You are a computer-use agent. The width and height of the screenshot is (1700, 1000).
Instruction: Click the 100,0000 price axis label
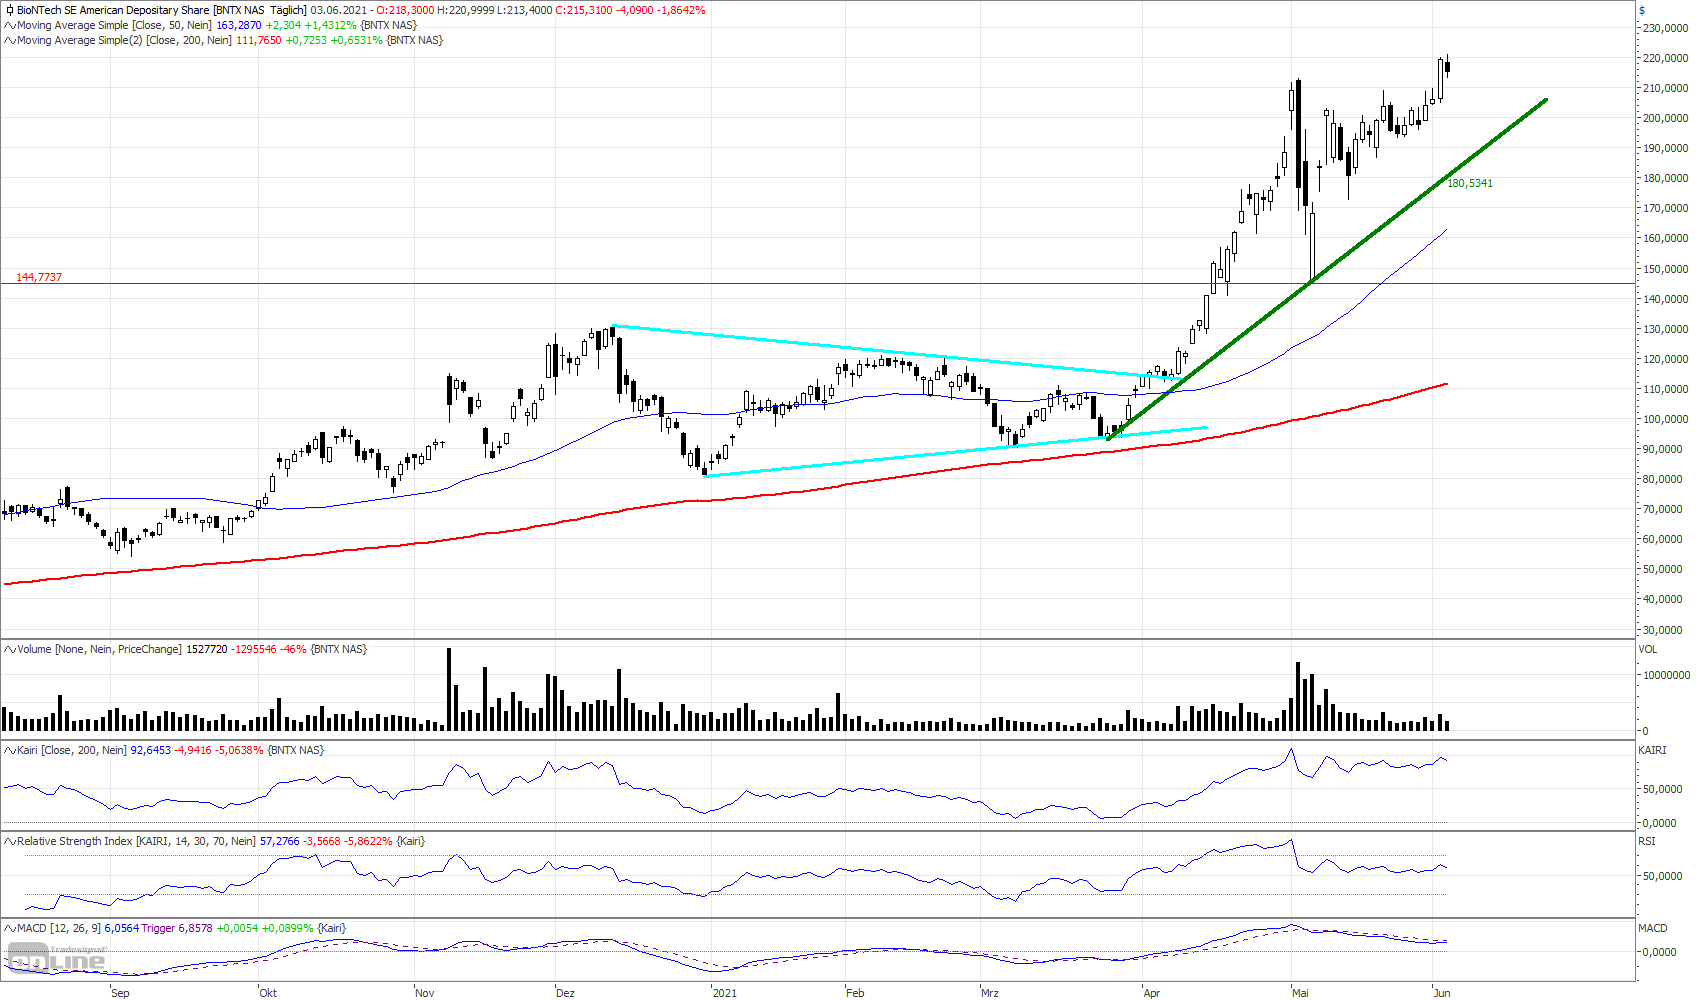click(x=1666, y=419)
